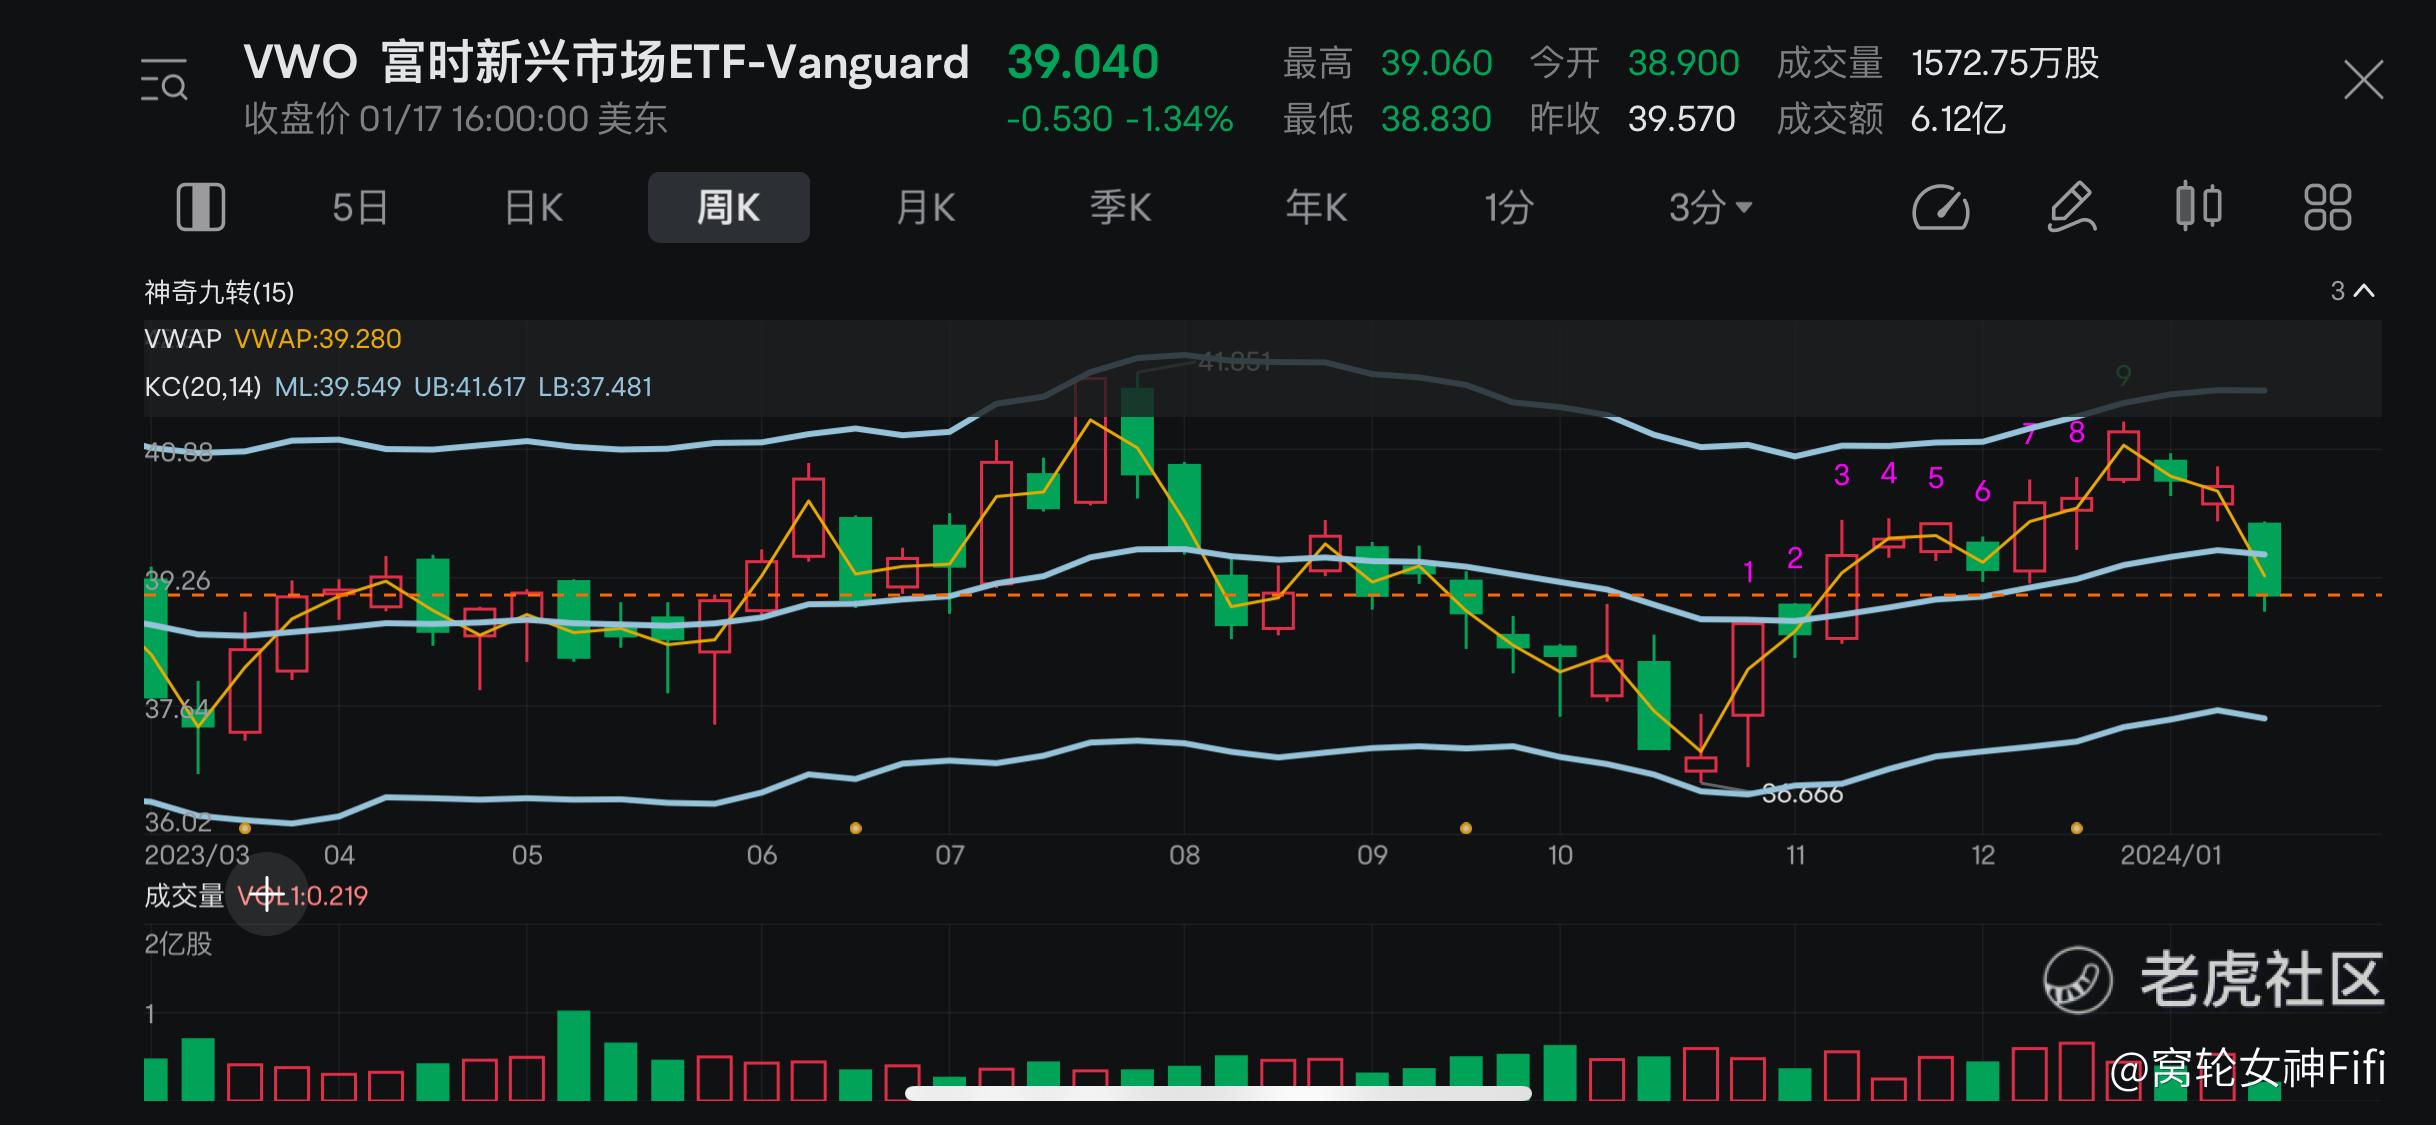Switch to 5日 chart tab
The height and width of the screenshot is (1125, 2436).
pyautogui.click(x=360, y=208)
